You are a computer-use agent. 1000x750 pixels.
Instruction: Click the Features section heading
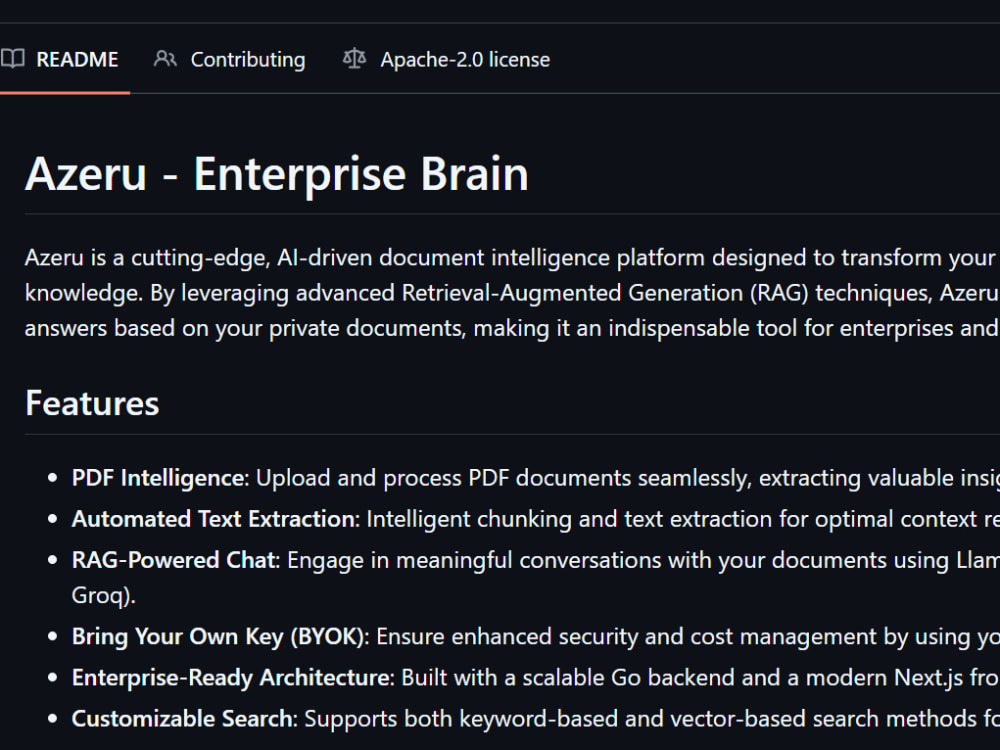point(92,403)
